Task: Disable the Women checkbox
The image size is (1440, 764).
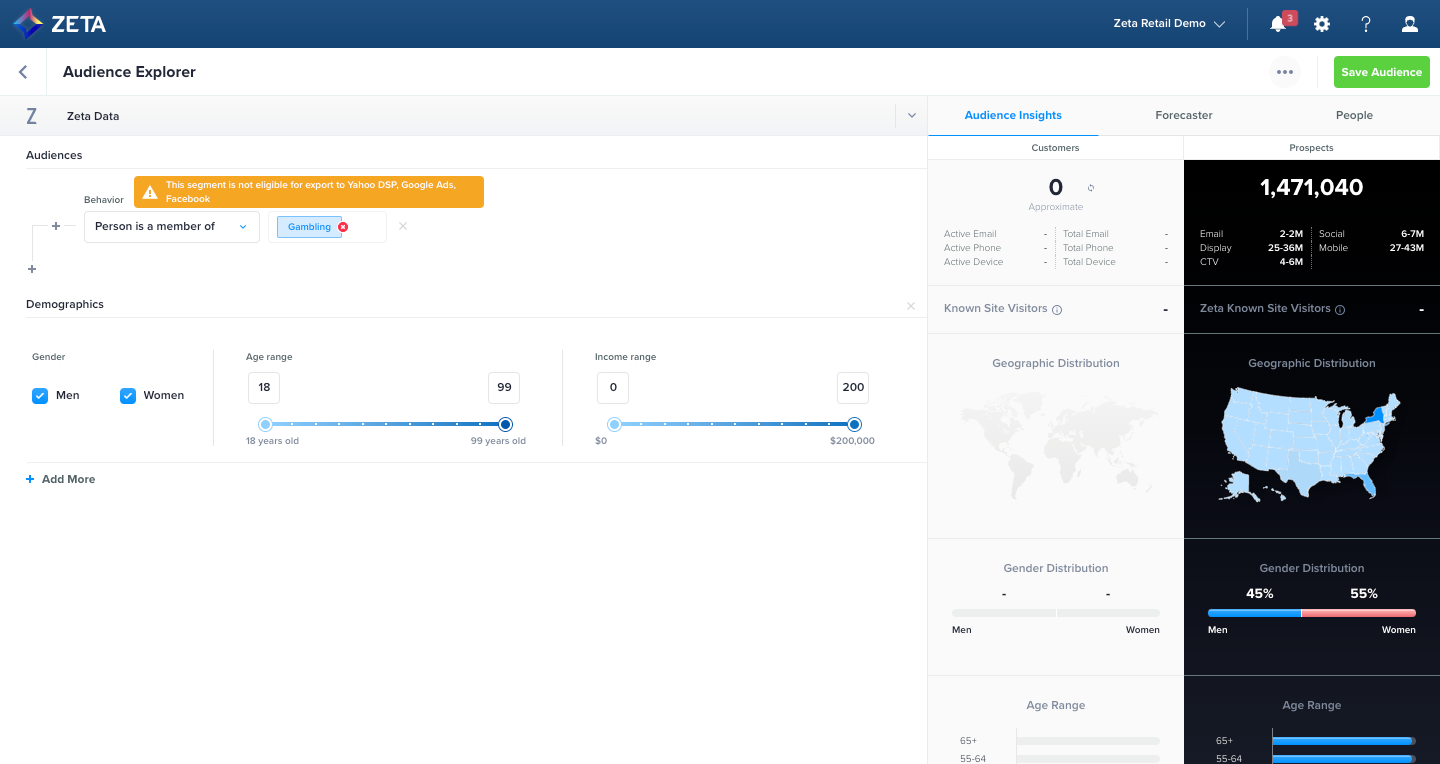Action: [128, 395]
